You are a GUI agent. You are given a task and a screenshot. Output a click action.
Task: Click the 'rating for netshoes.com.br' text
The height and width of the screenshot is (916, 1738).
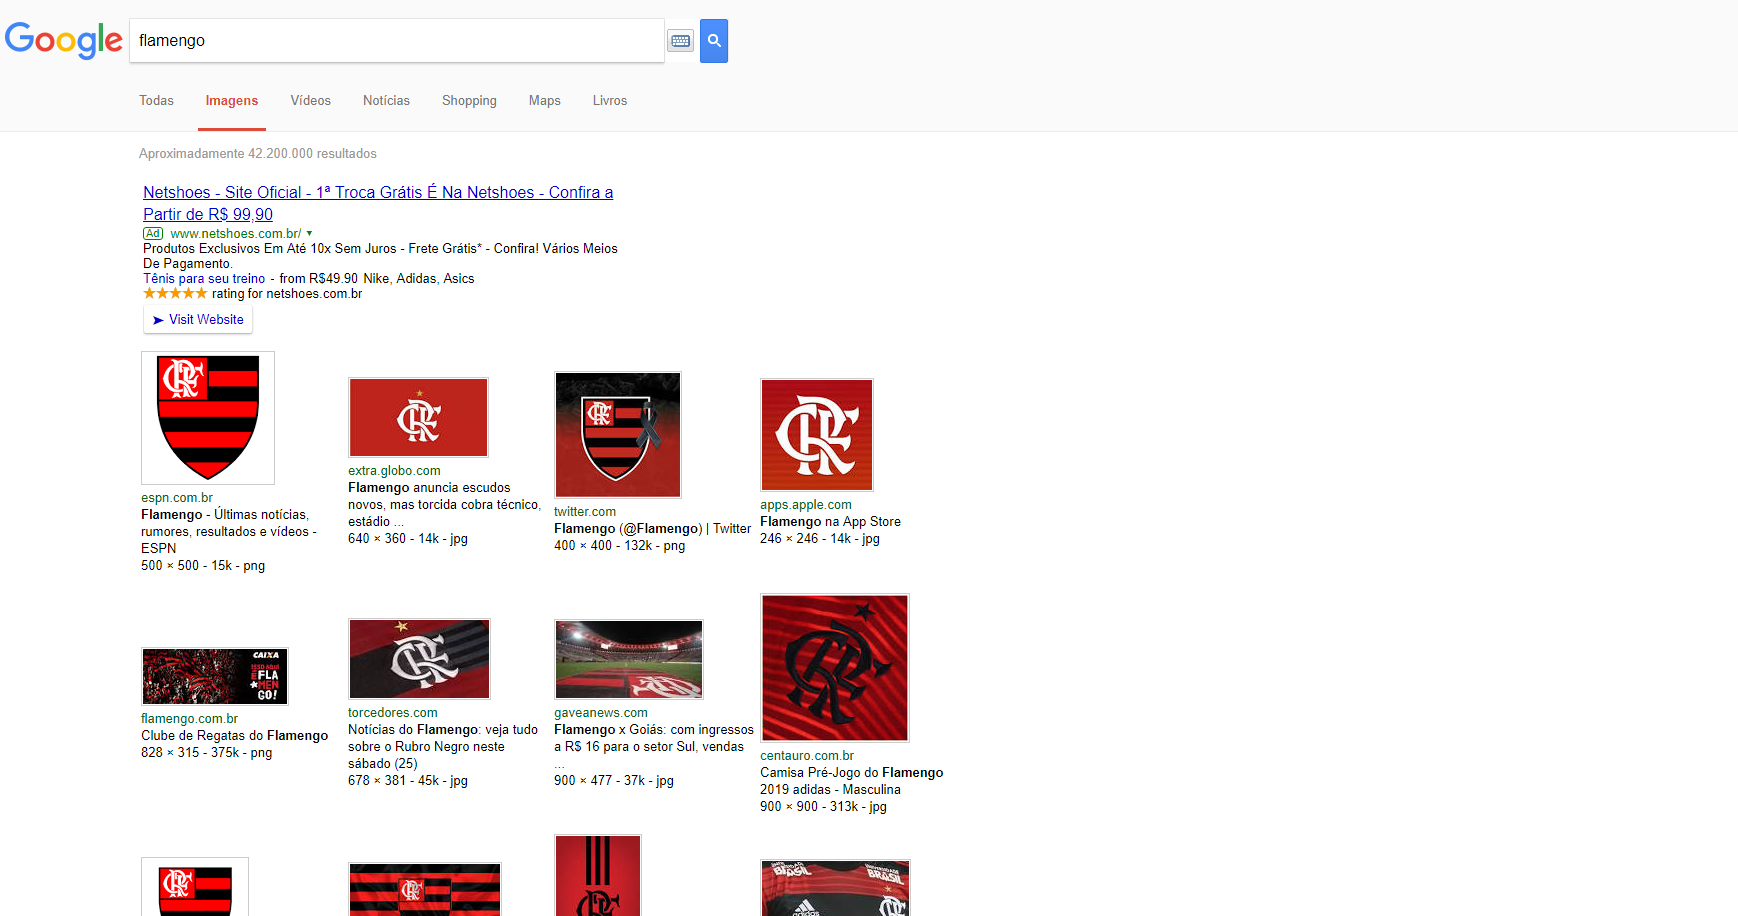(287, 294)
